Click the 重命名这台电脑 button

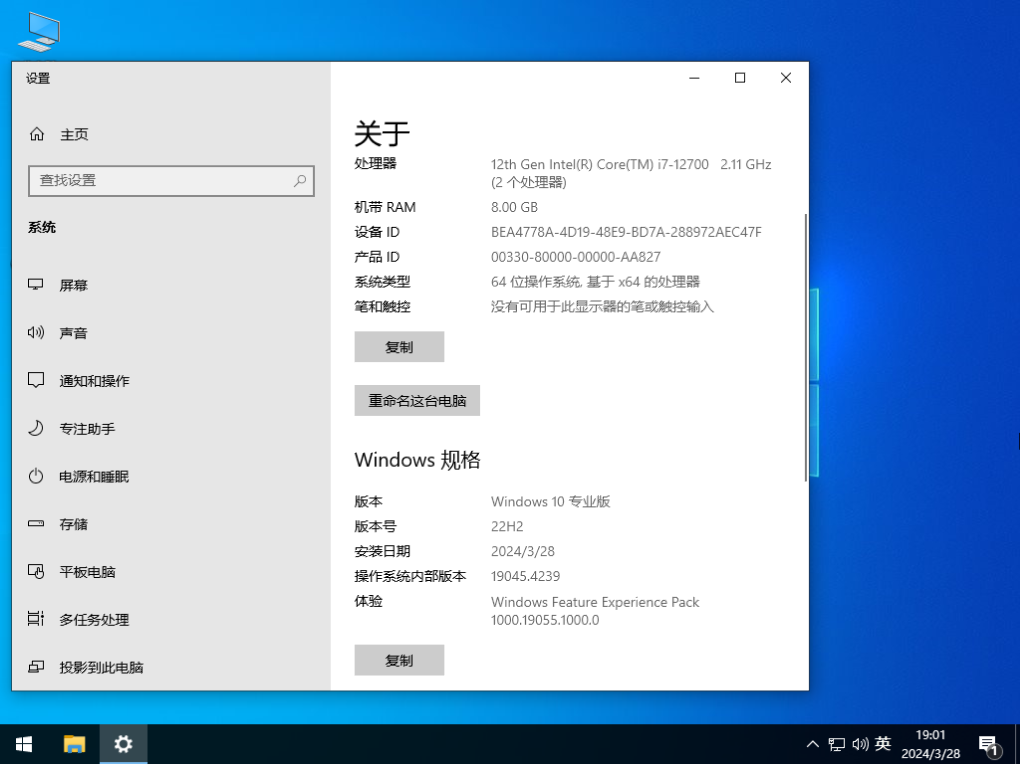[x=417, y=400]
